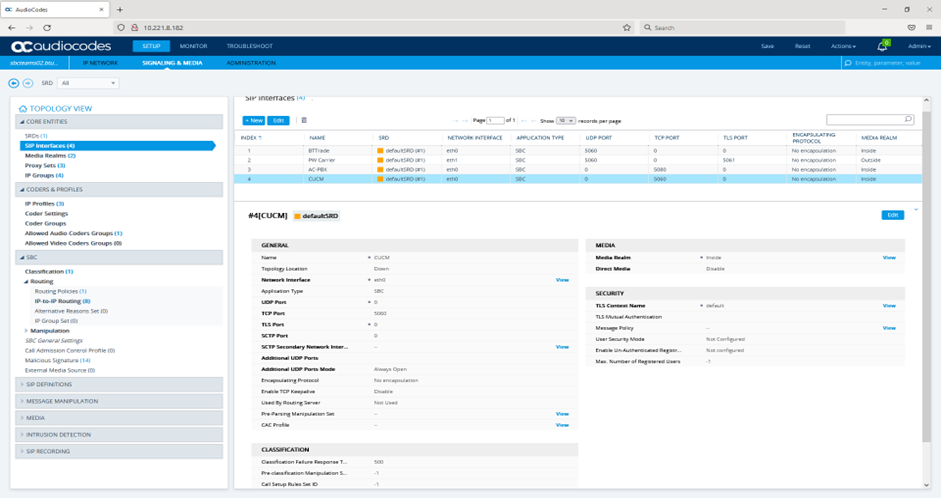Screen dimensions: 941x498
Task: Click the View link for Media Realm
Action: point(889,257)
